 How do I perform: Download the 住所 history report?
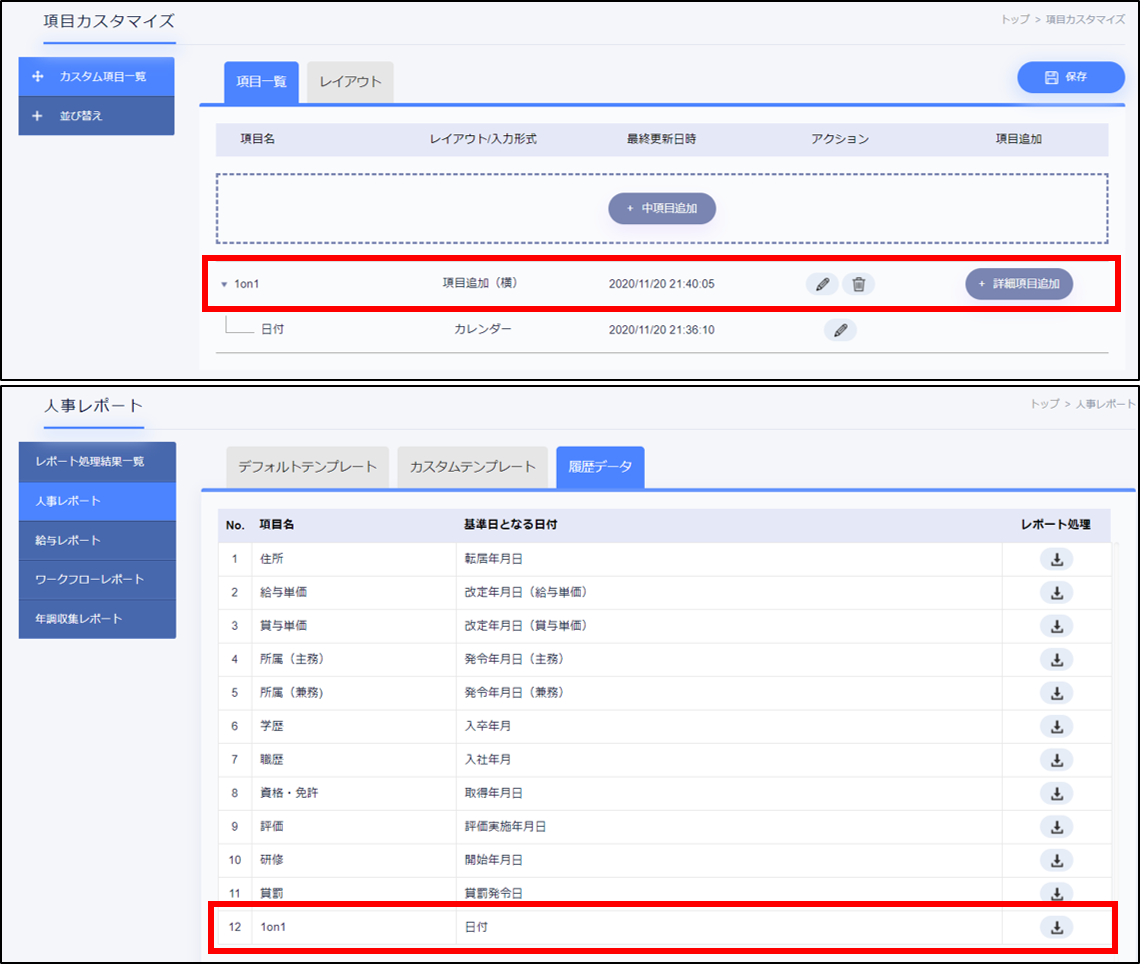pyautogui.click(x=1056, y=559)
